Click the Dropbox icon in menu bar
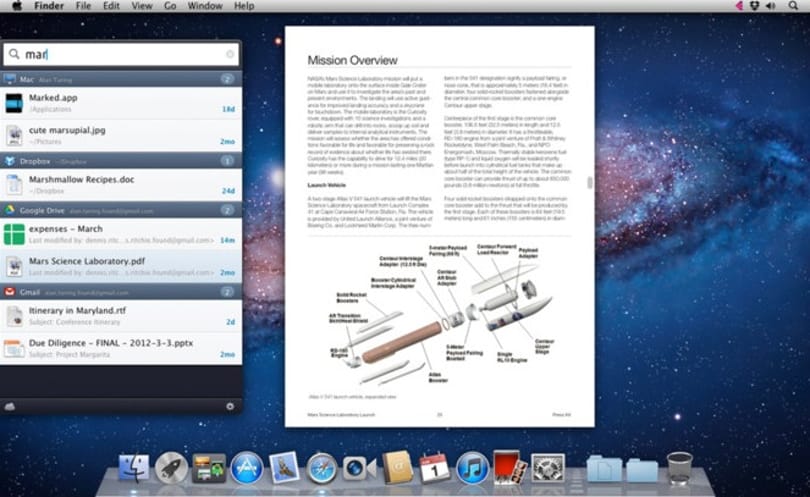The height and width of the screenshot is (497, 810). point(755,6)
